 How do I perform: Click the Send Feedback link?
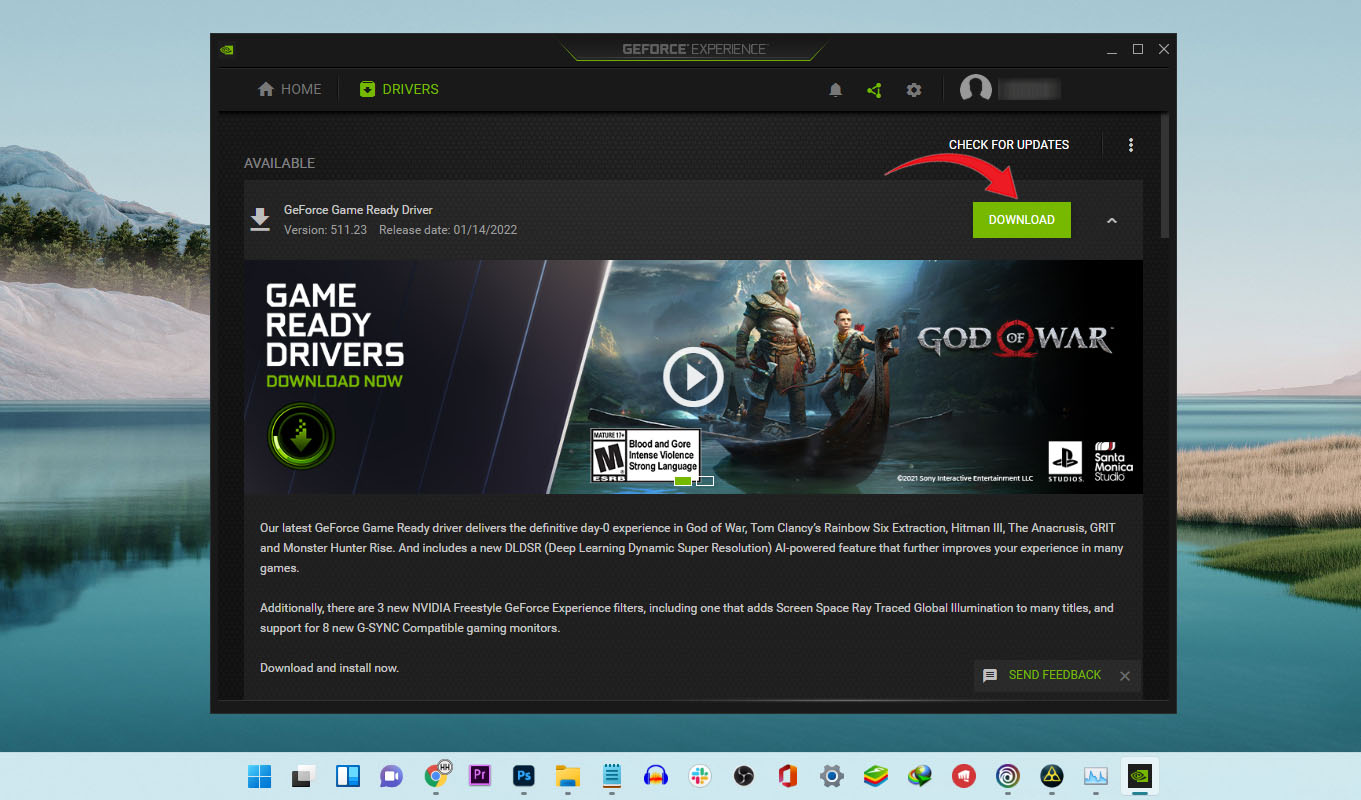tap(1055, 675)
